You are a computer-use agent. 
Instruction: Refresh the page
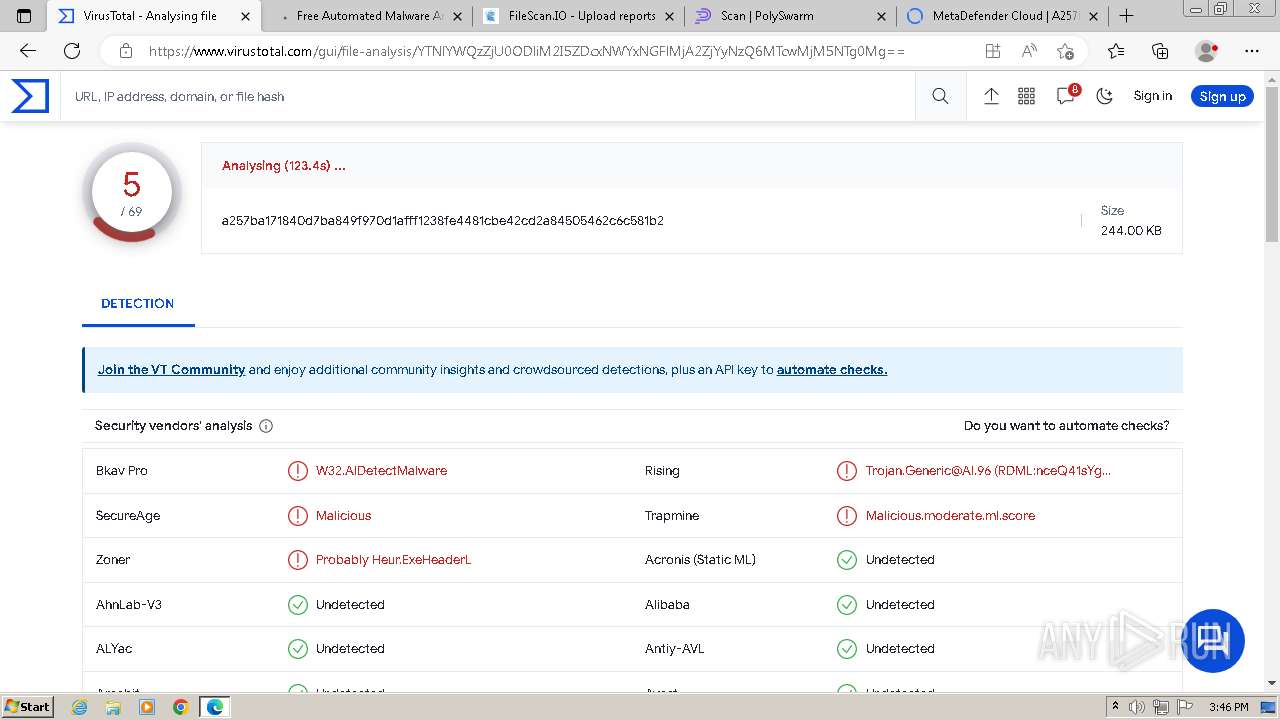click(x=72, y=51)
